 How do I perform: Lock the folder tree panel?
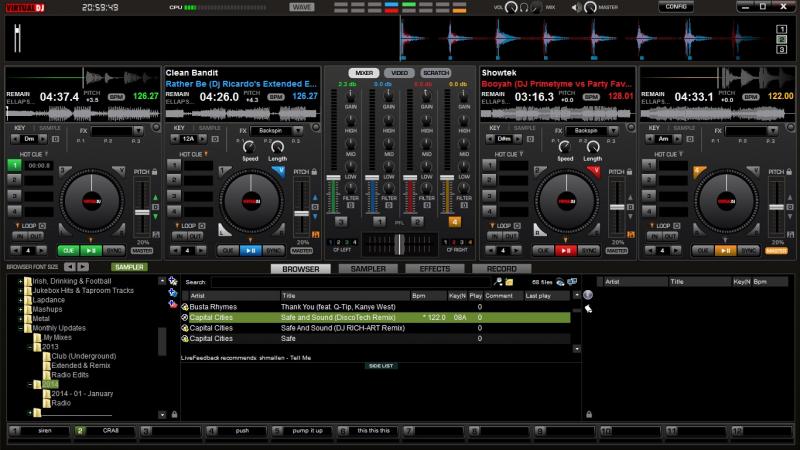click(x=174, y=415)
